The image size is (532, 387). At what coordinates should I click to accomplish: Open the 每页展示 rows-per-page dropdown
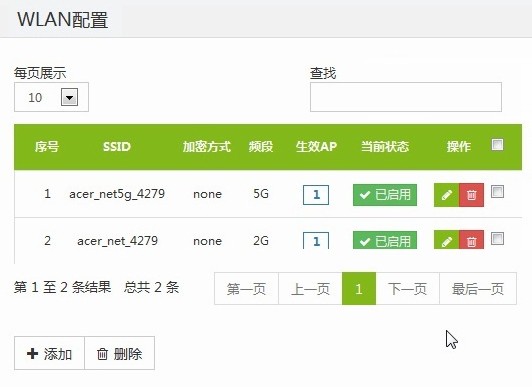click(x=51, y=97)
